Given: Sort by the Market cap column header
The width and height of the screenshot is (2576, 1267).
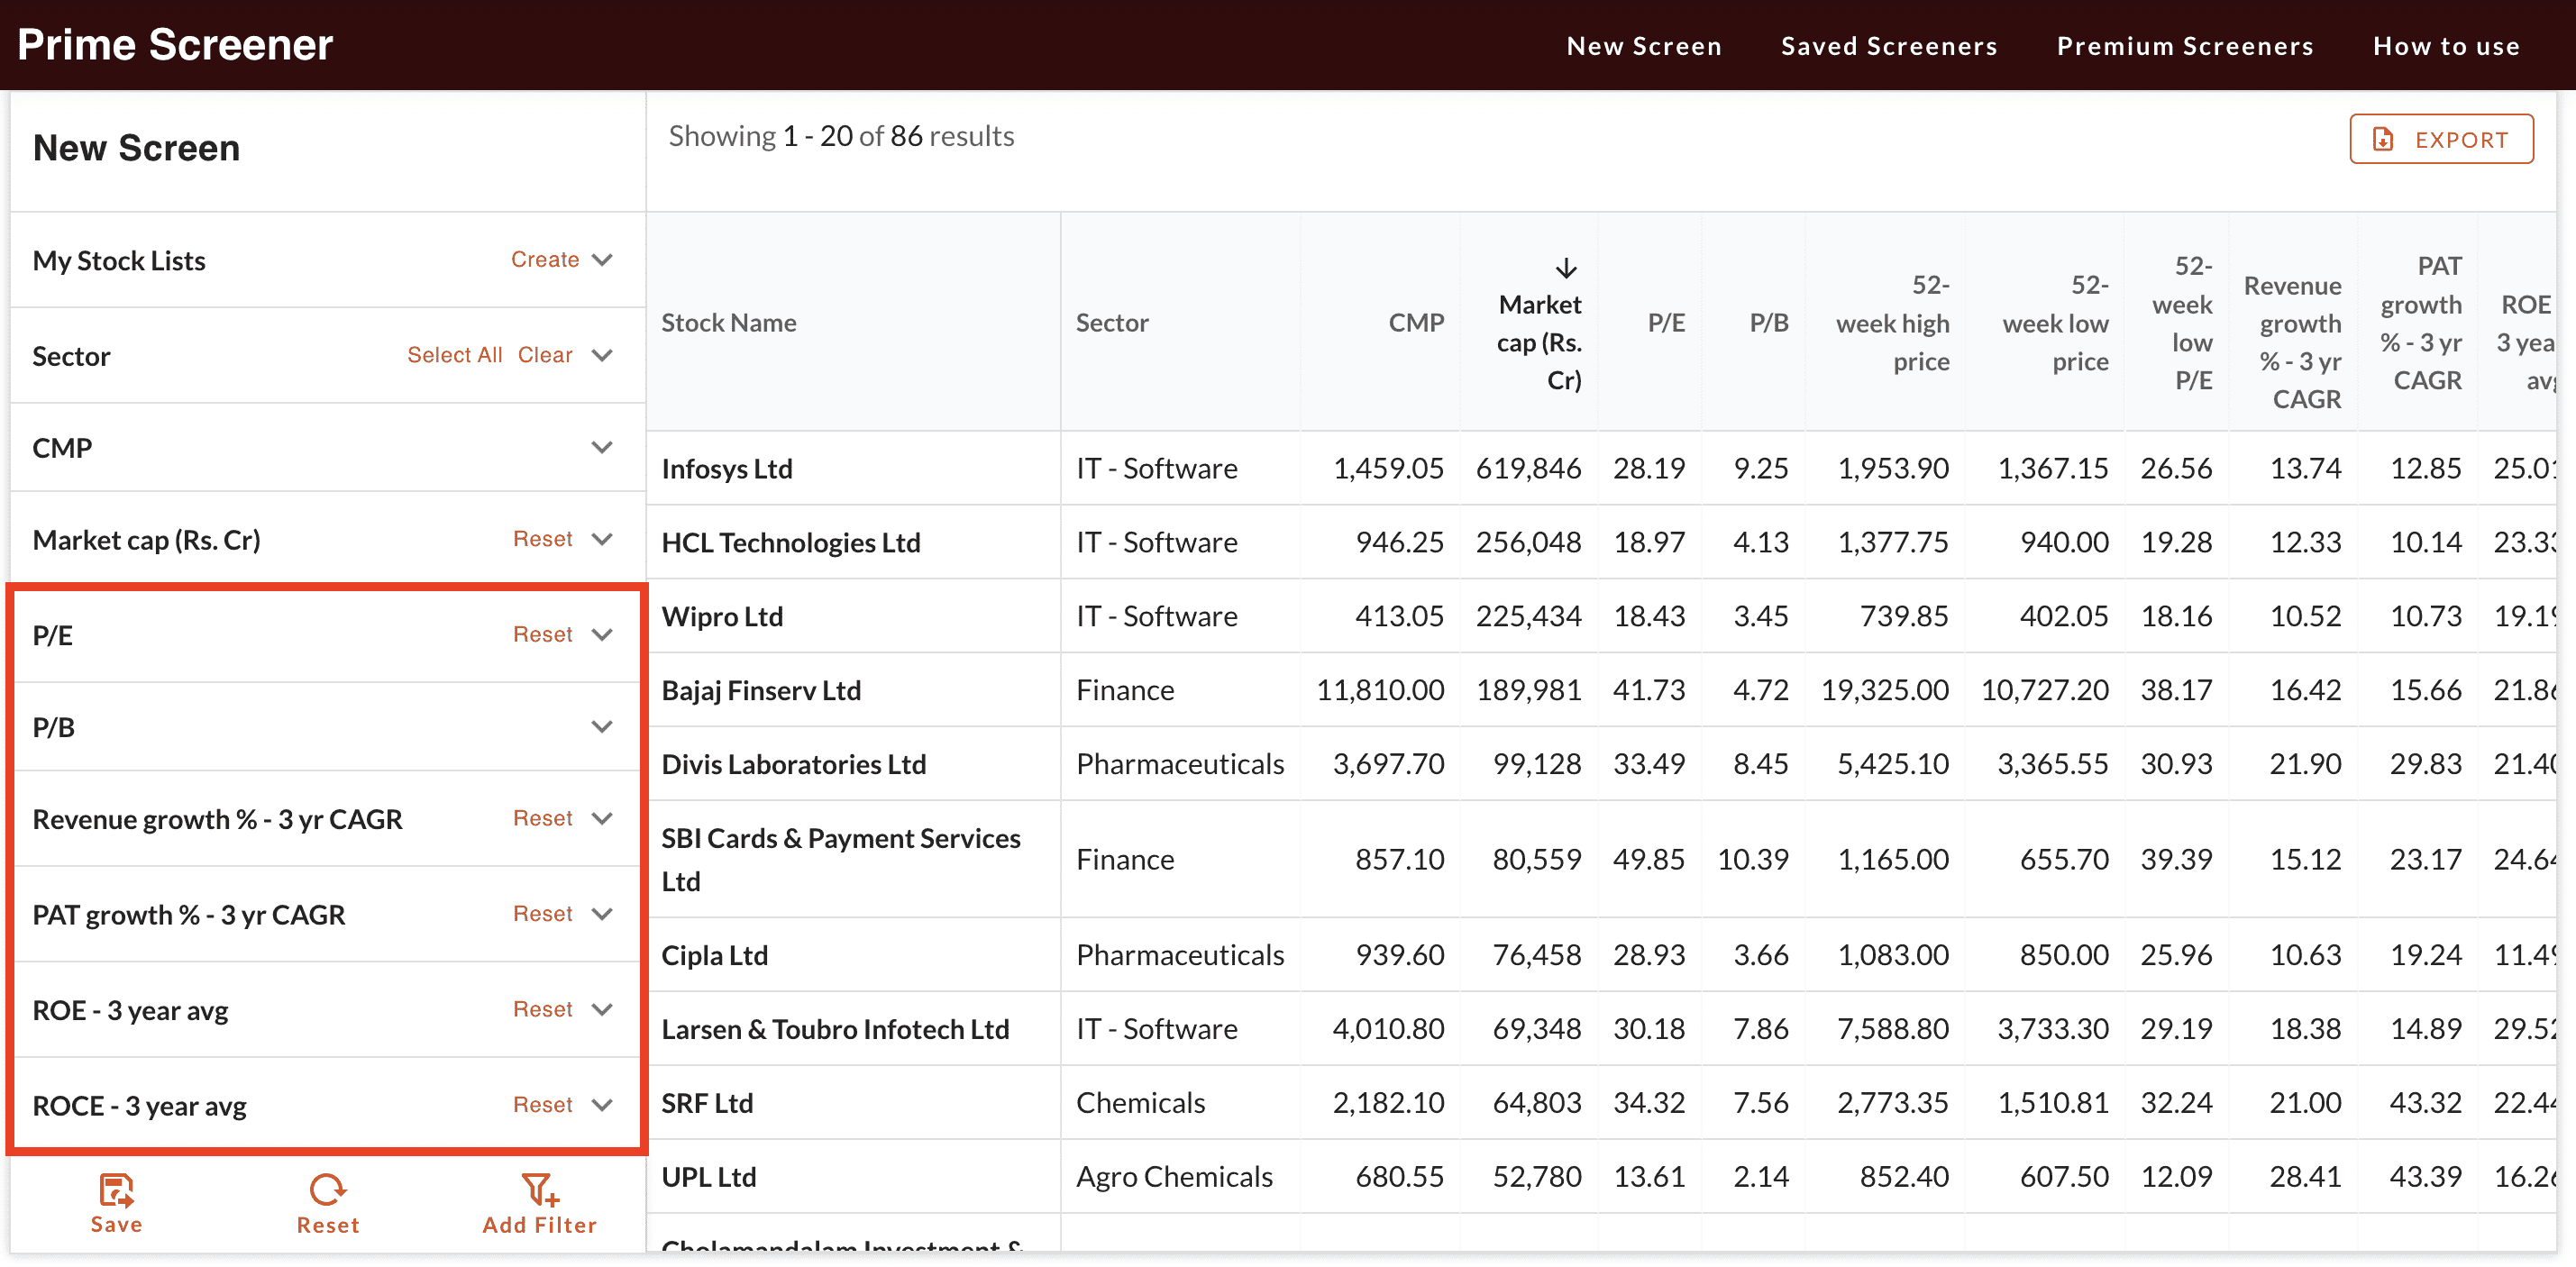Looking at the screenshot, I should point(1539,342).
